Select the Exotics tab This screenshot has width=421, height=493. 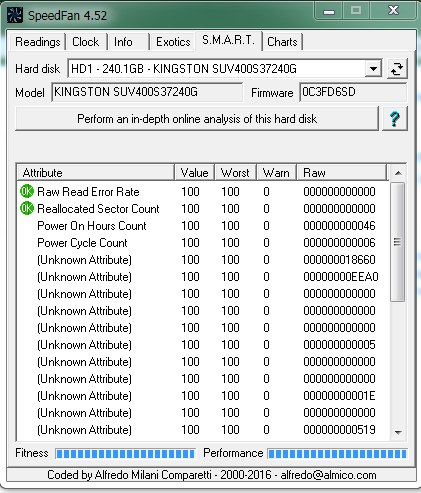pos(173,42)
